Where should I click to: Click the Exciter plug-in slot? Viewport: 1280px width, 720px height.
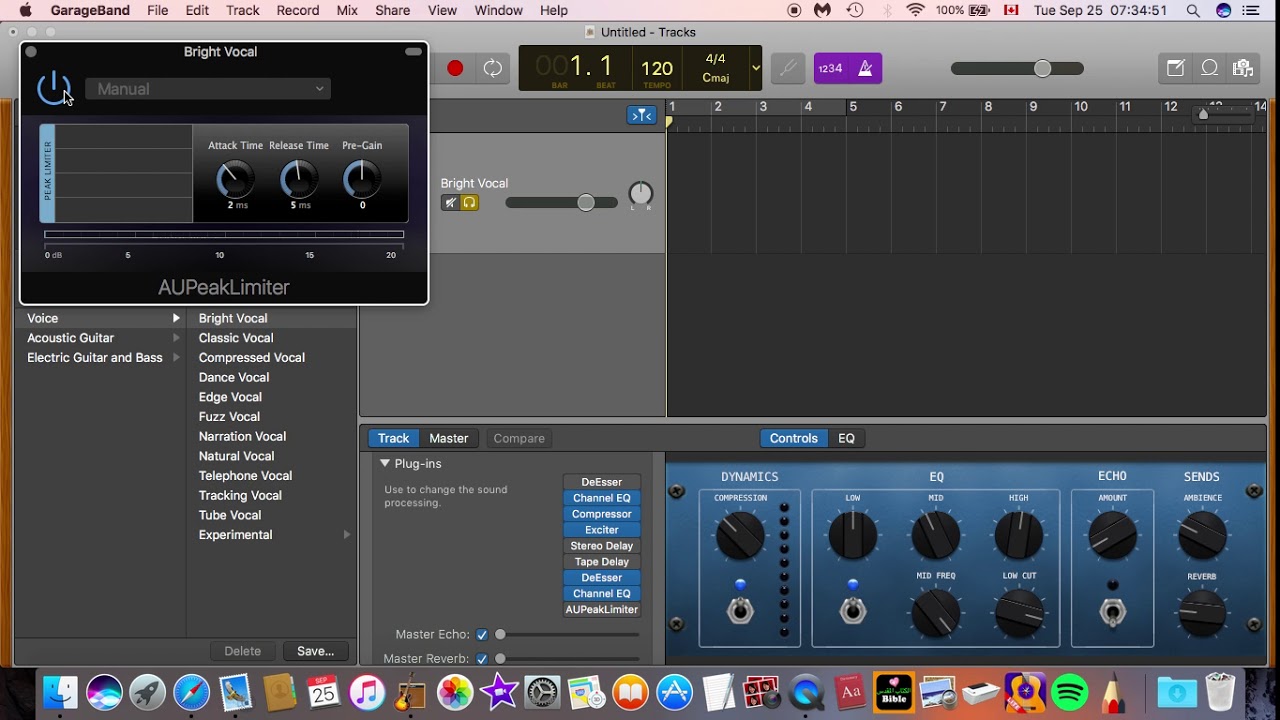click(x=602, y=530)
